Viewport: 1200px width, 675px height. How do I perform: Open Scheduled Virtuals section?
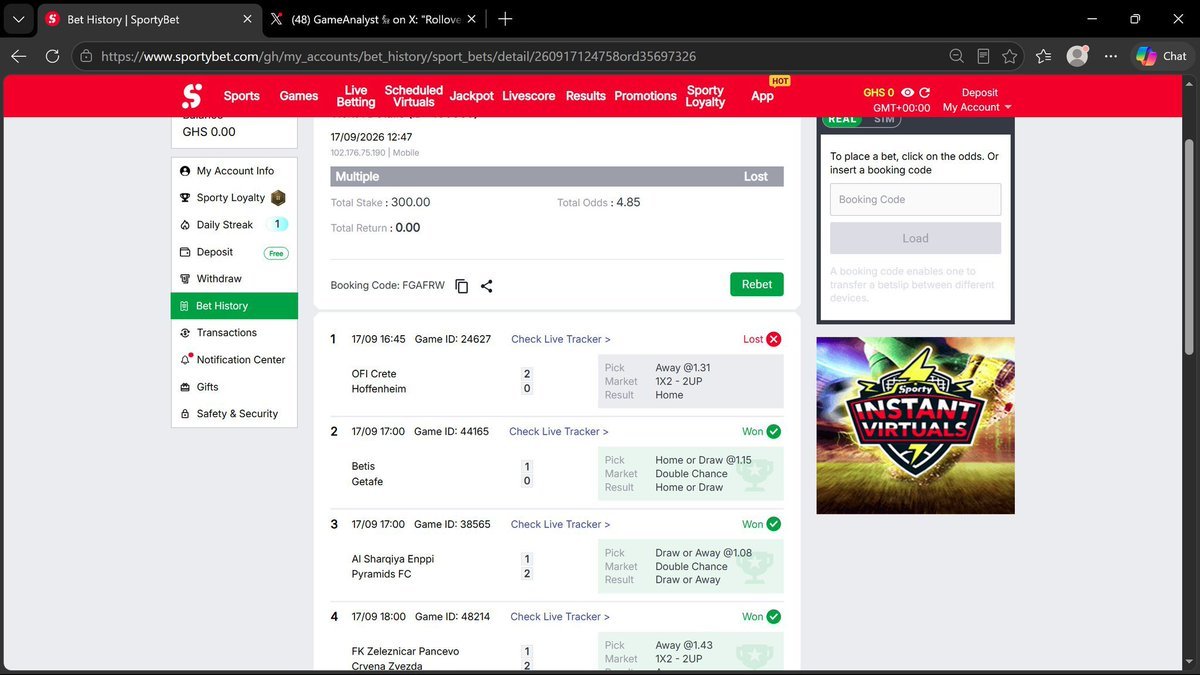413,96
